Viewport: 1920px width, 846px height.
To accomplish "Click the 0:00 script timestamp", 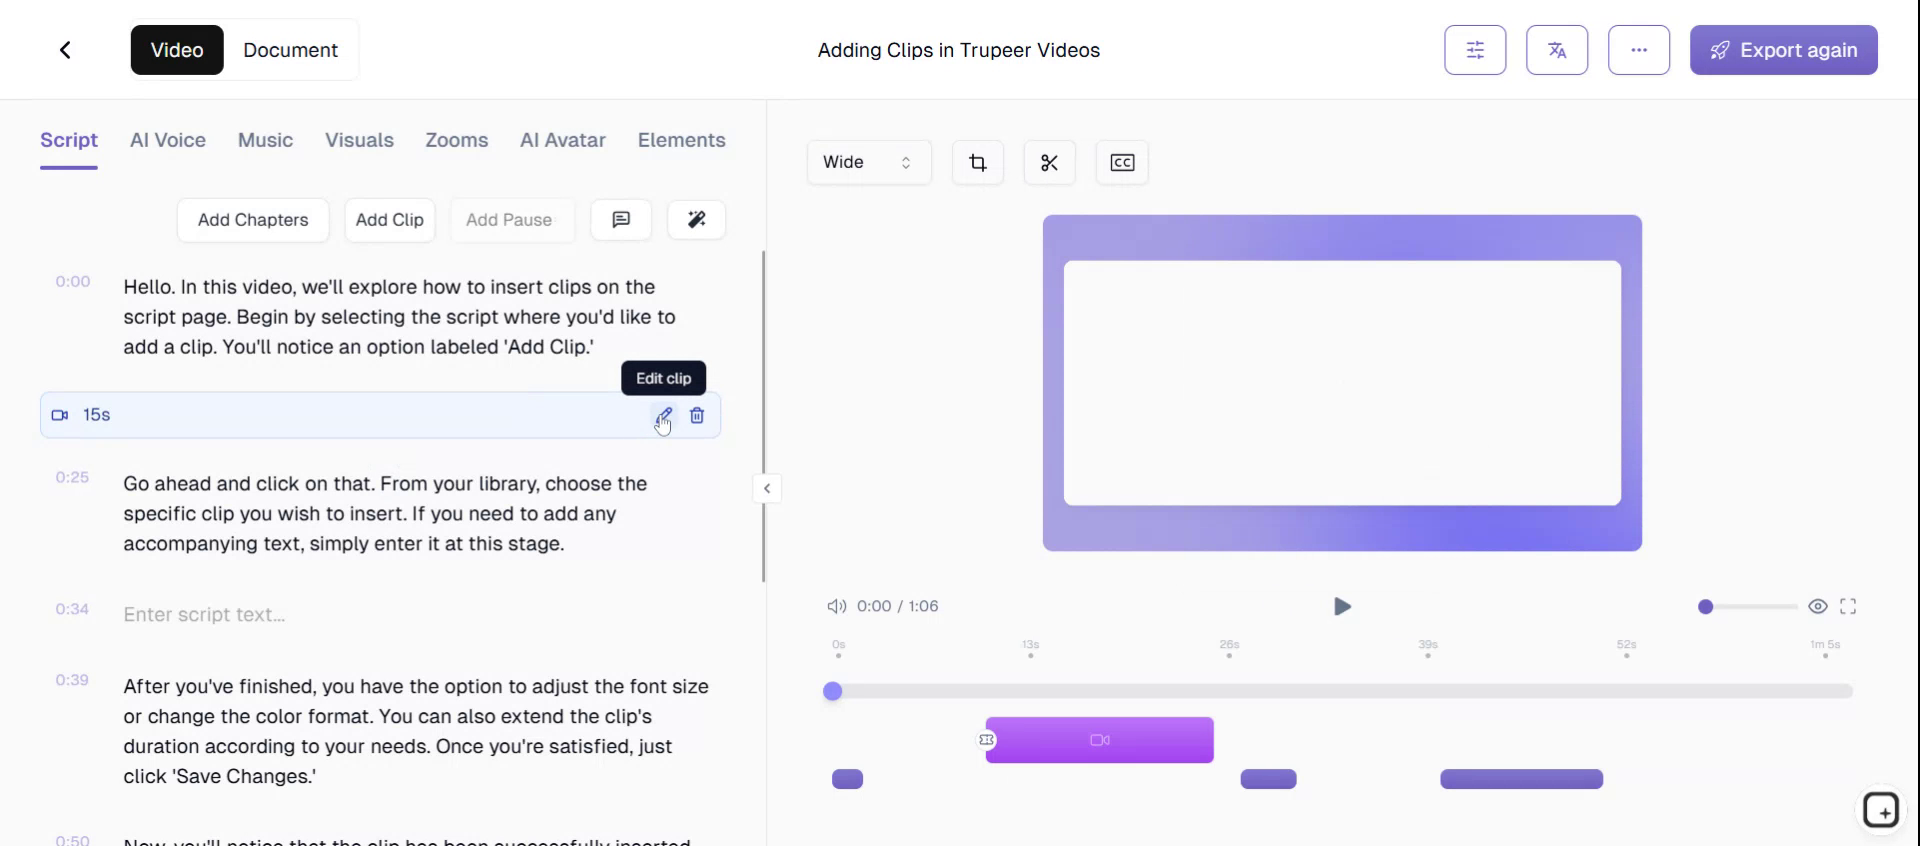I will 73,282.
